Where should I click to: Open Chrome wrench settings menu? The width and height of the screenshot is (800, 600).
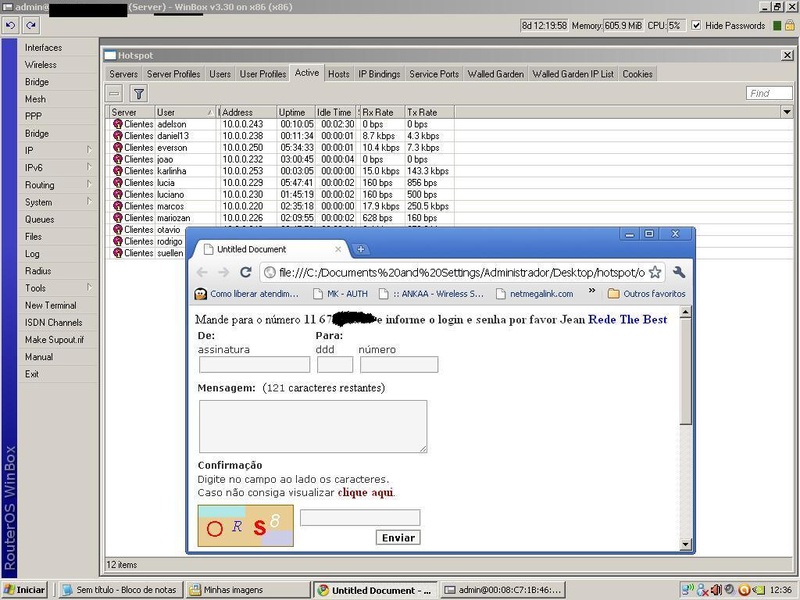pyautogui.click(x=679, y=272)
